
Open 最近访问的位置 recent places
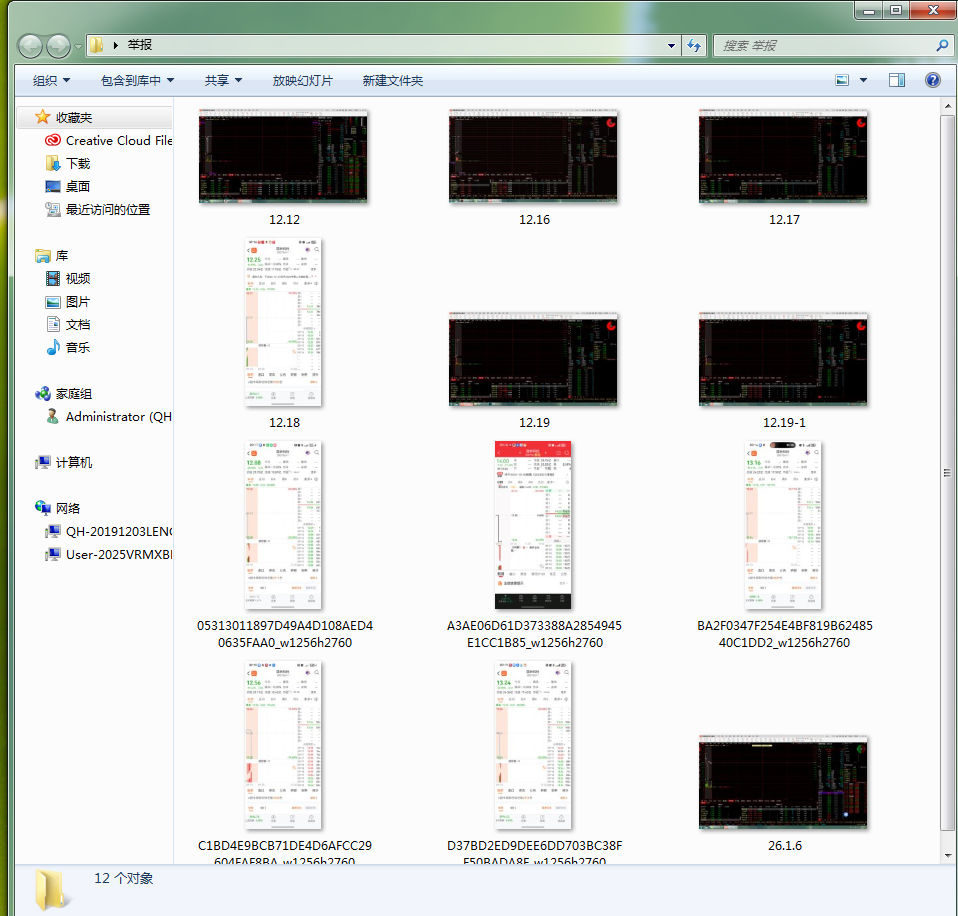click(x=107, y=209)
